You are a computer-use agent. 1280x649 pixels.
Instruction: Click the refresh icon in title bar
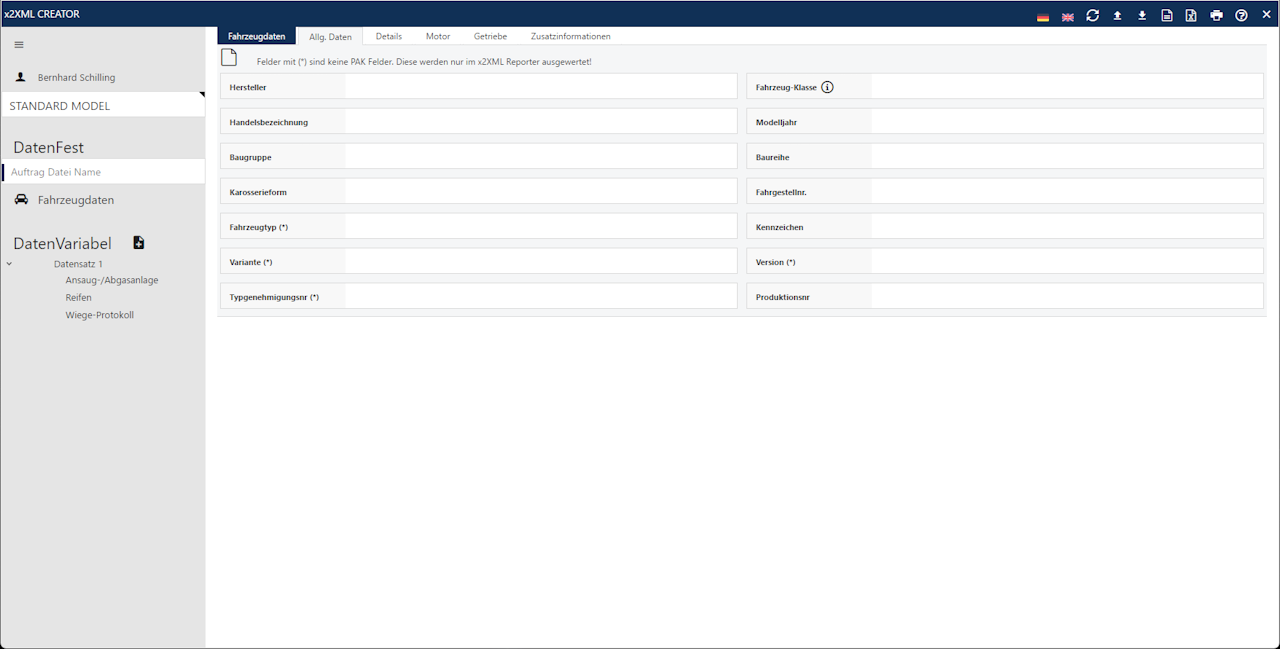(1092, 16)
